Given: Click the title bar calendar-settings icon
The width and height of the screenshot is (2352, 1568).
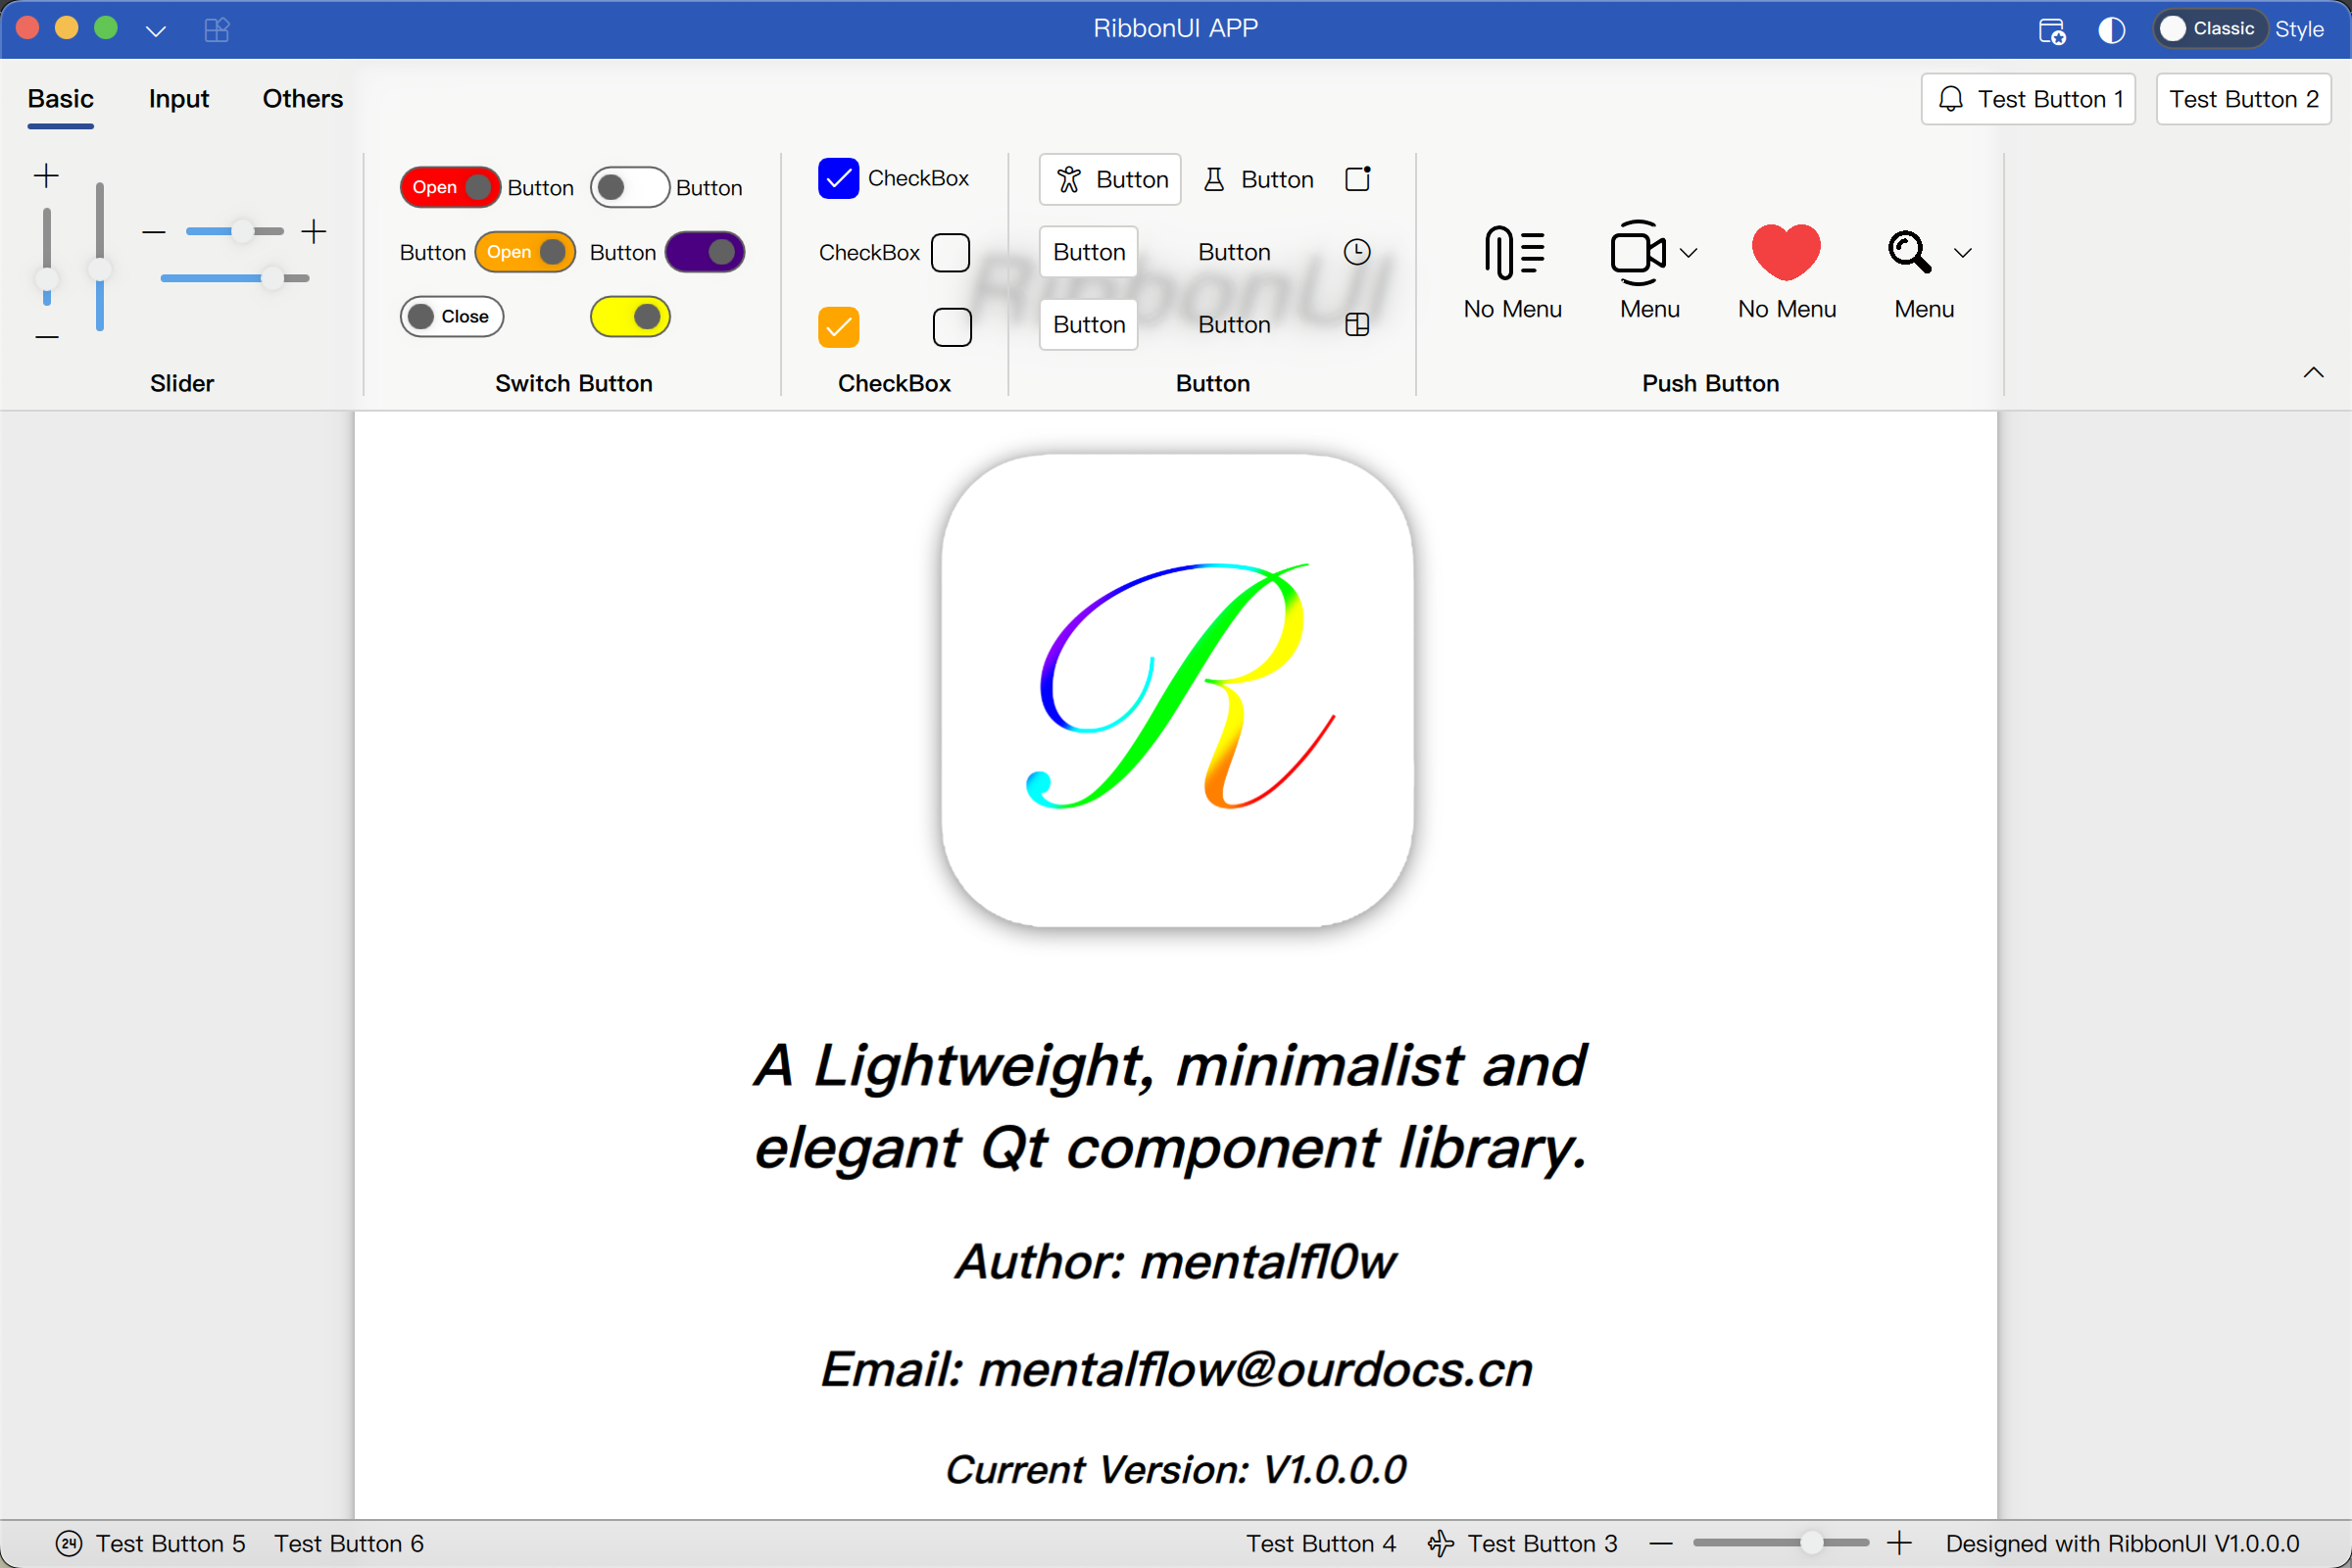Looking at the screenshot, I should (x=2051, y=30).
